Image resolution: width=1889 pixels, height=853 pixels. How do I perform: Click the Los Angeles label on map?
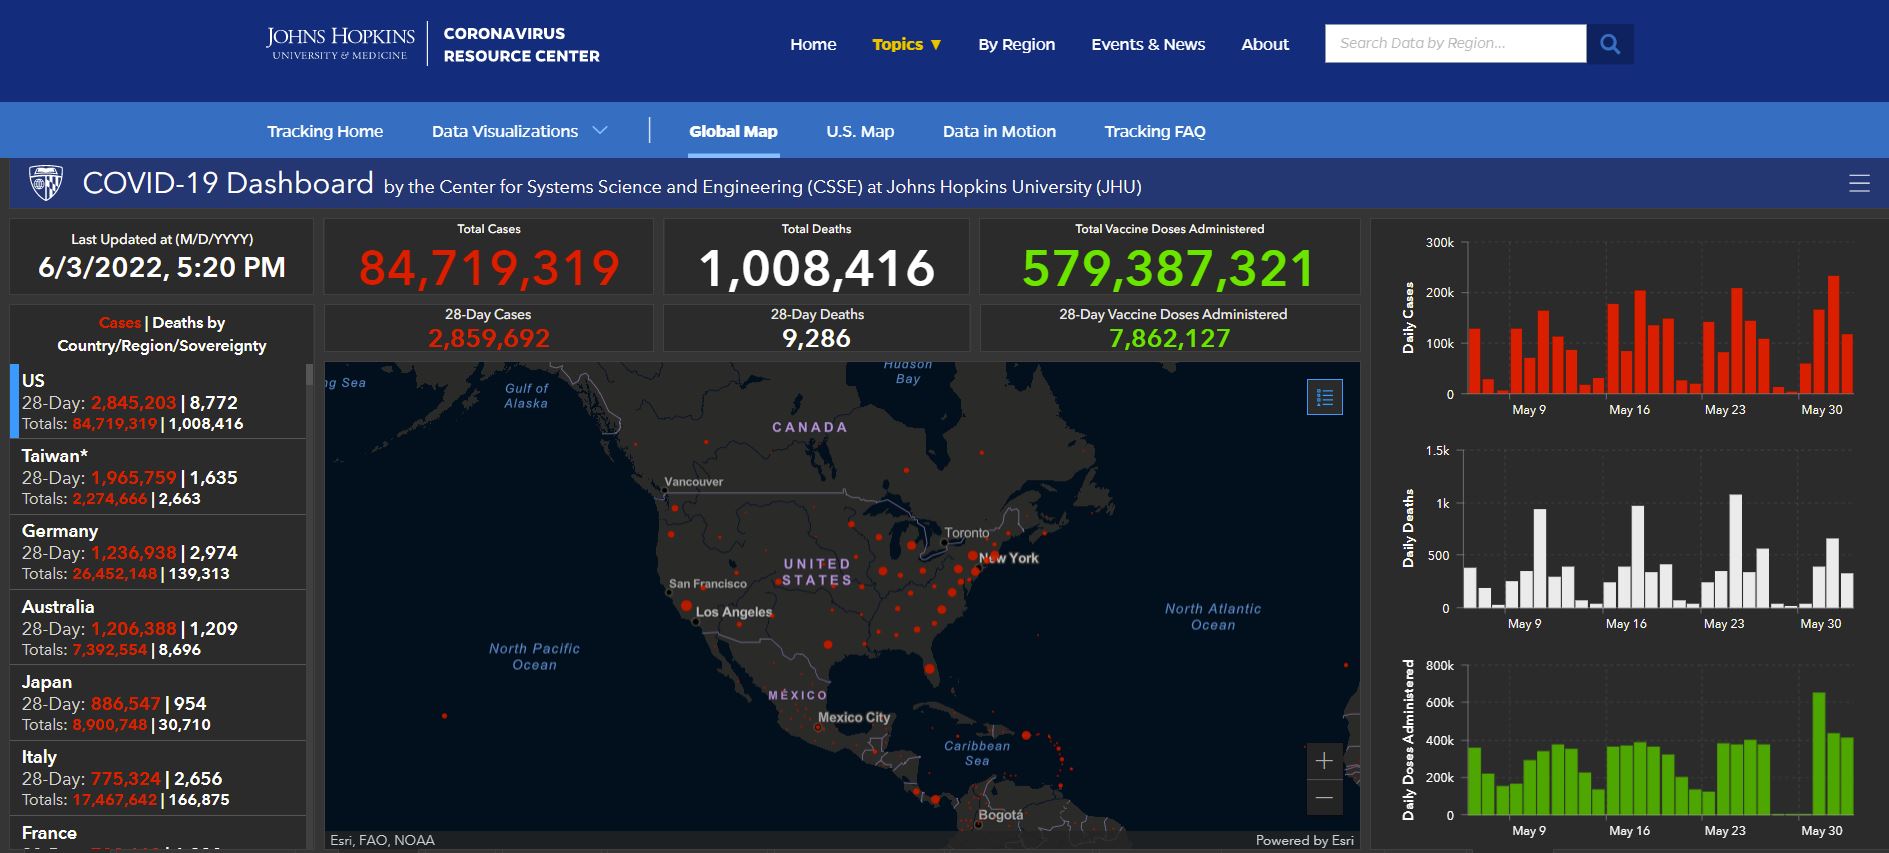734,612
